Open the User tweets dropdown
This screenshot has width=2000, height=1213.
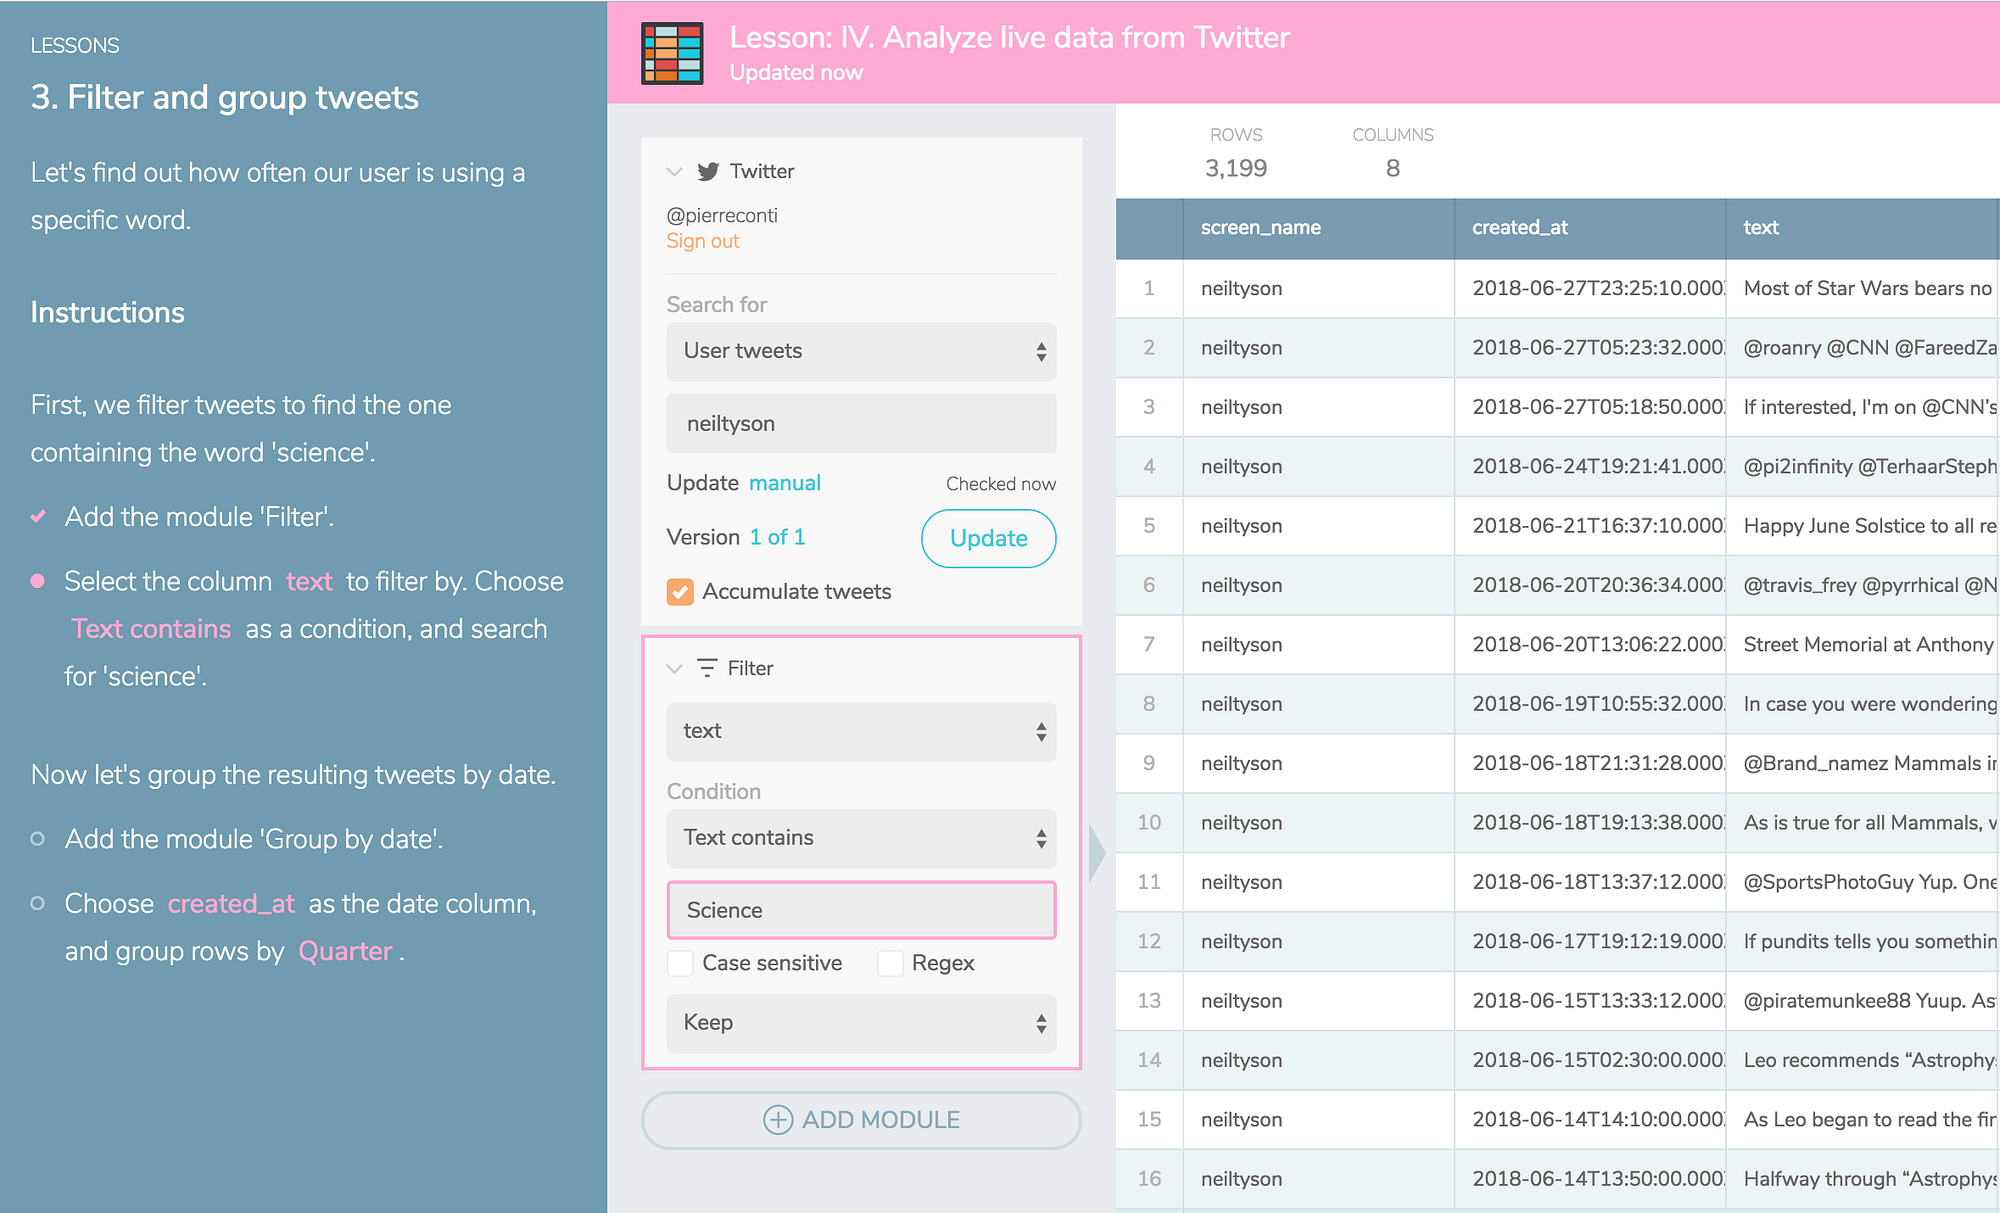tap(861, 351)
